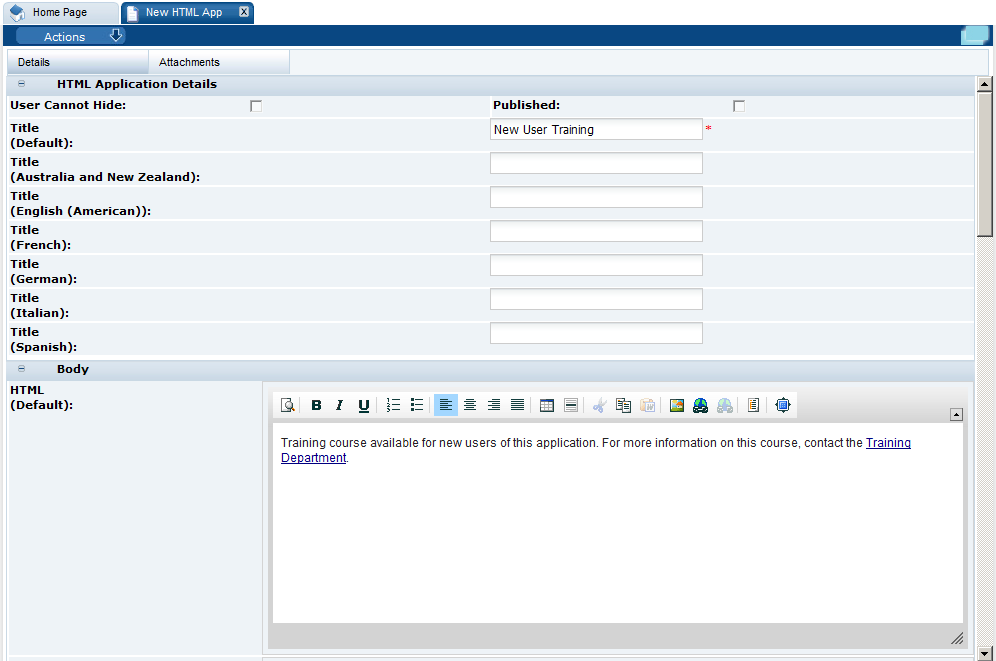Viewport: 996px width, 661px height.
Task: Toggle center text alignment
Action: pos(470,405)
